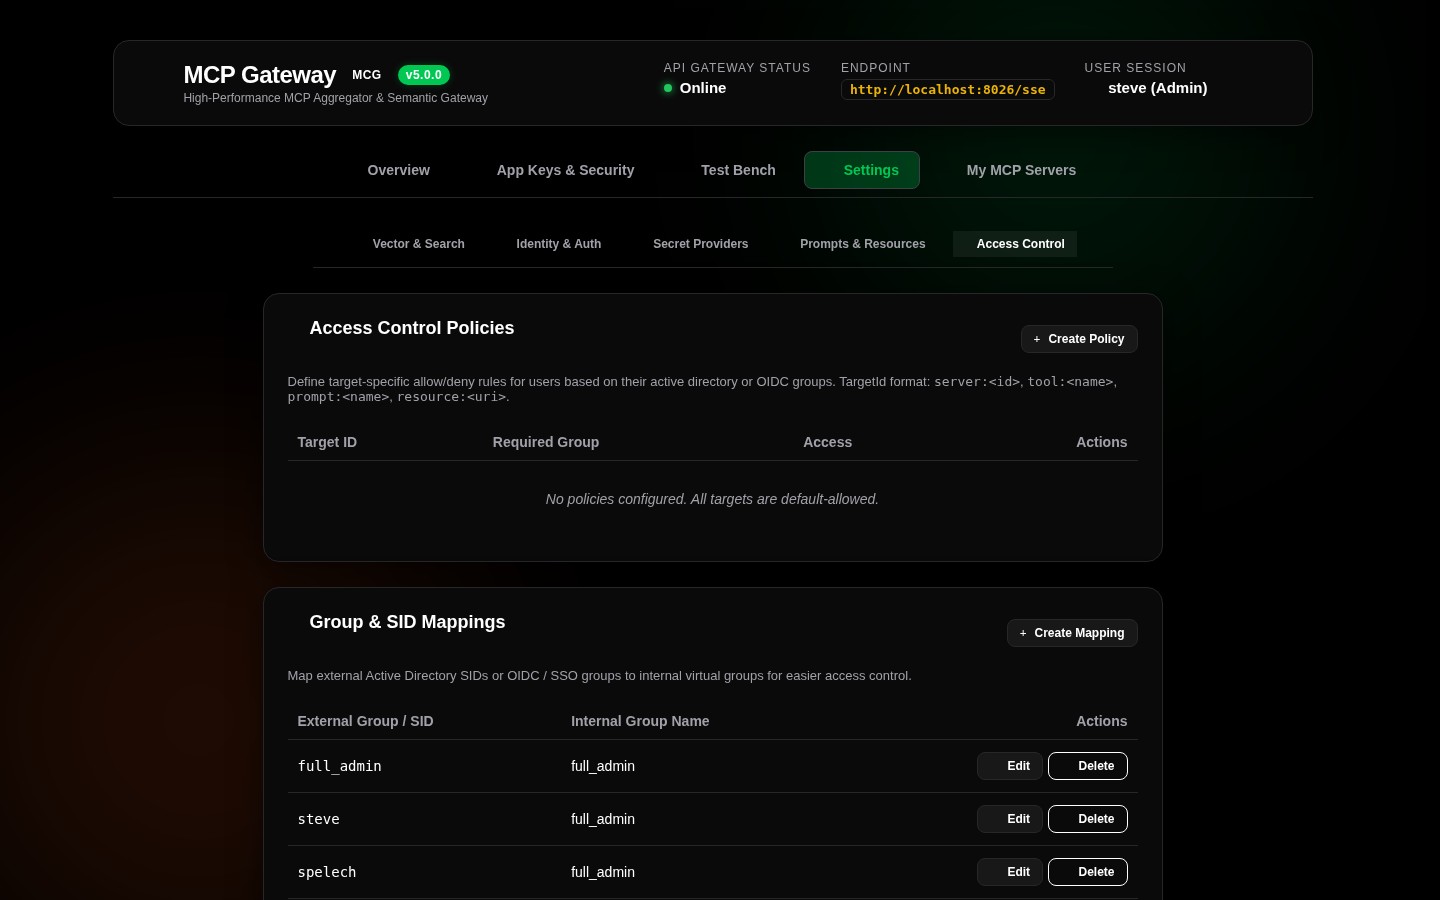Click the Access column header

coord(828,442)
